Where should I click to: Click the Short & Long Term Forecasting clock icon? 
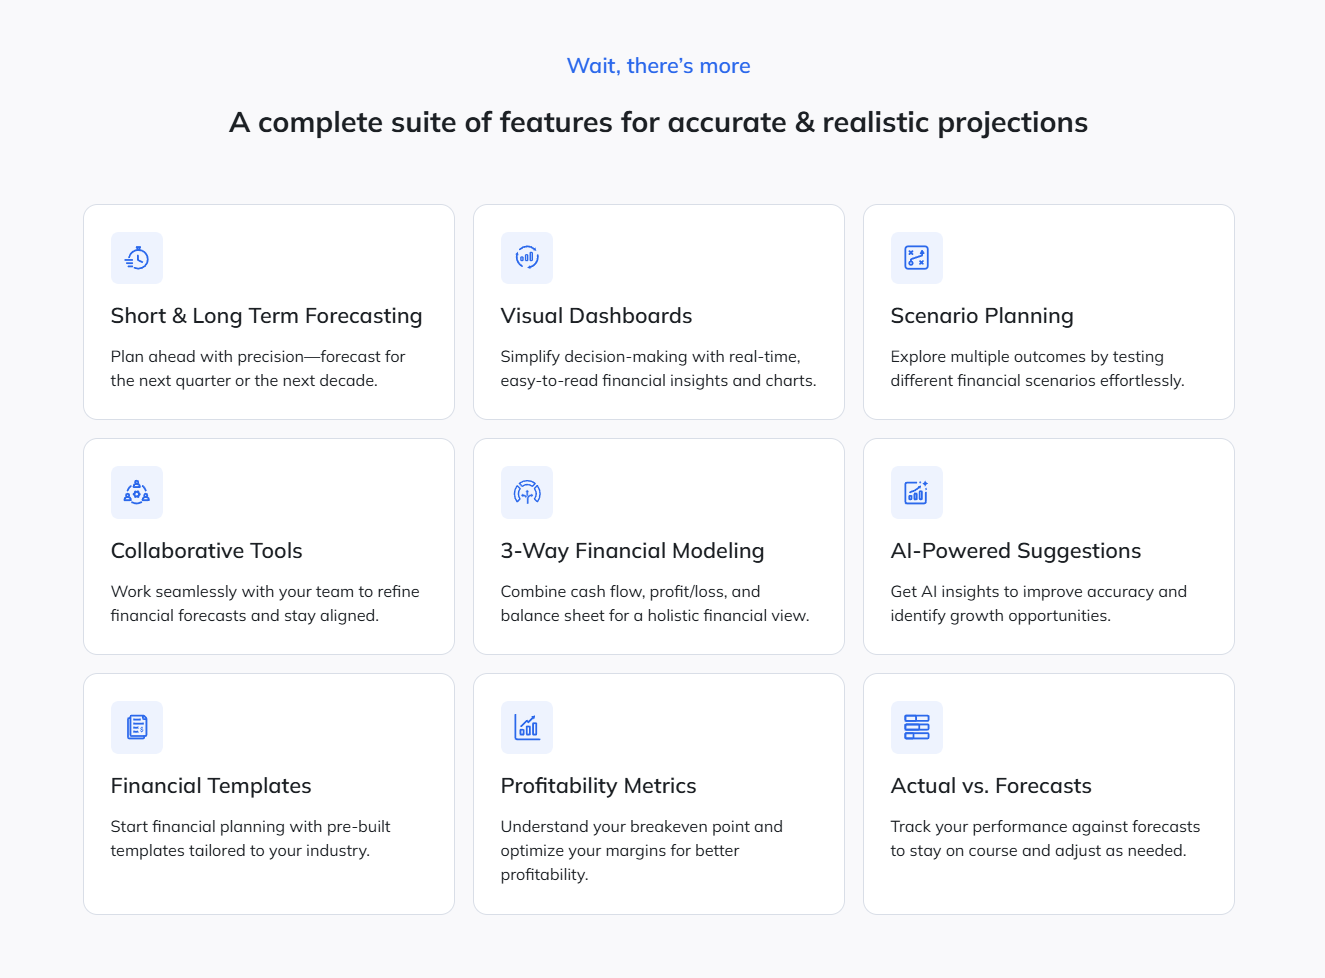[x=137, y=258]
